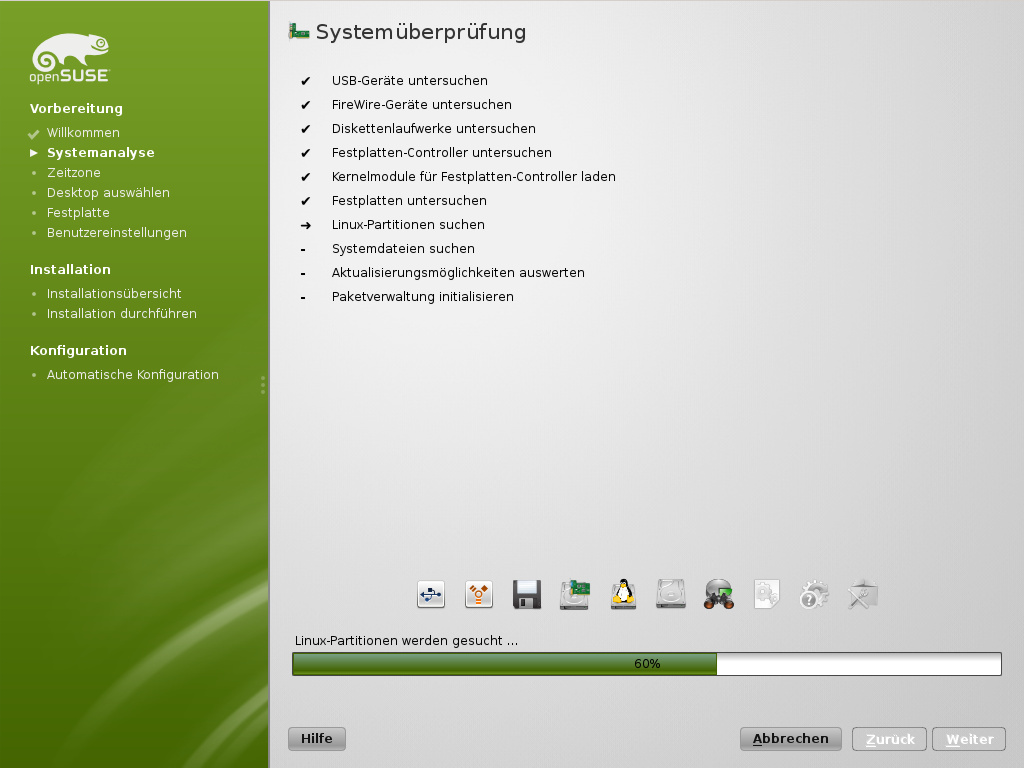This screenshot has width=1024, height=768.
Task: Go back with the Zurück button
Action: pyautogui.click(x=889, y=739)
